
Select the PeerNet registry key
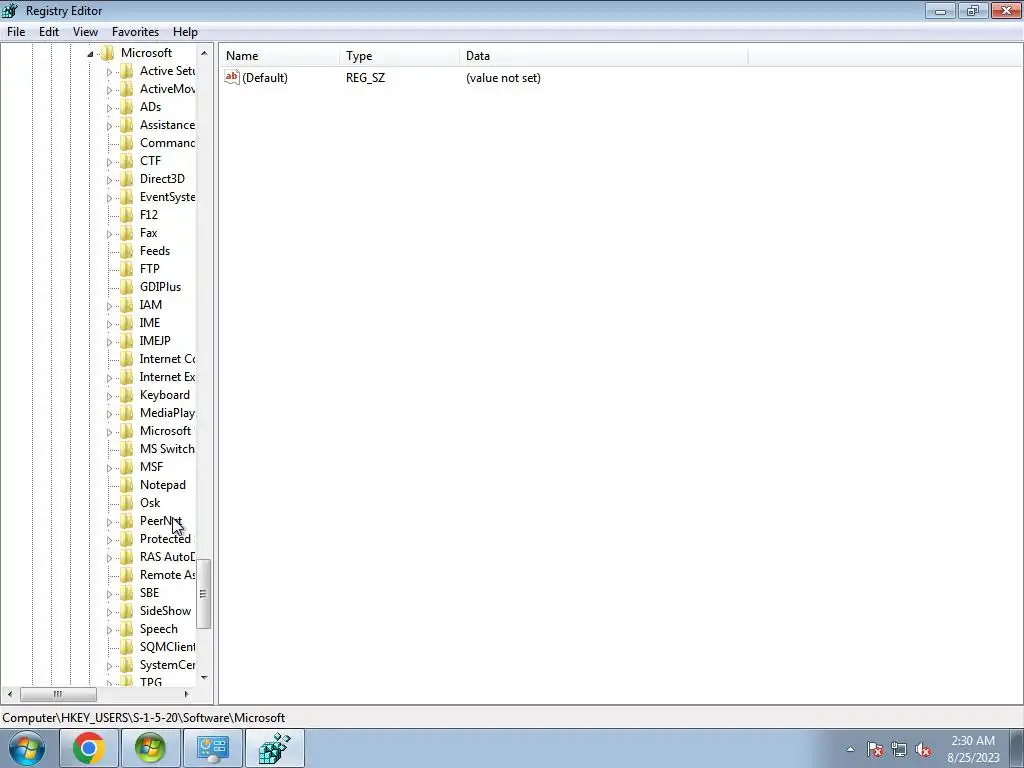pos(161,521)
